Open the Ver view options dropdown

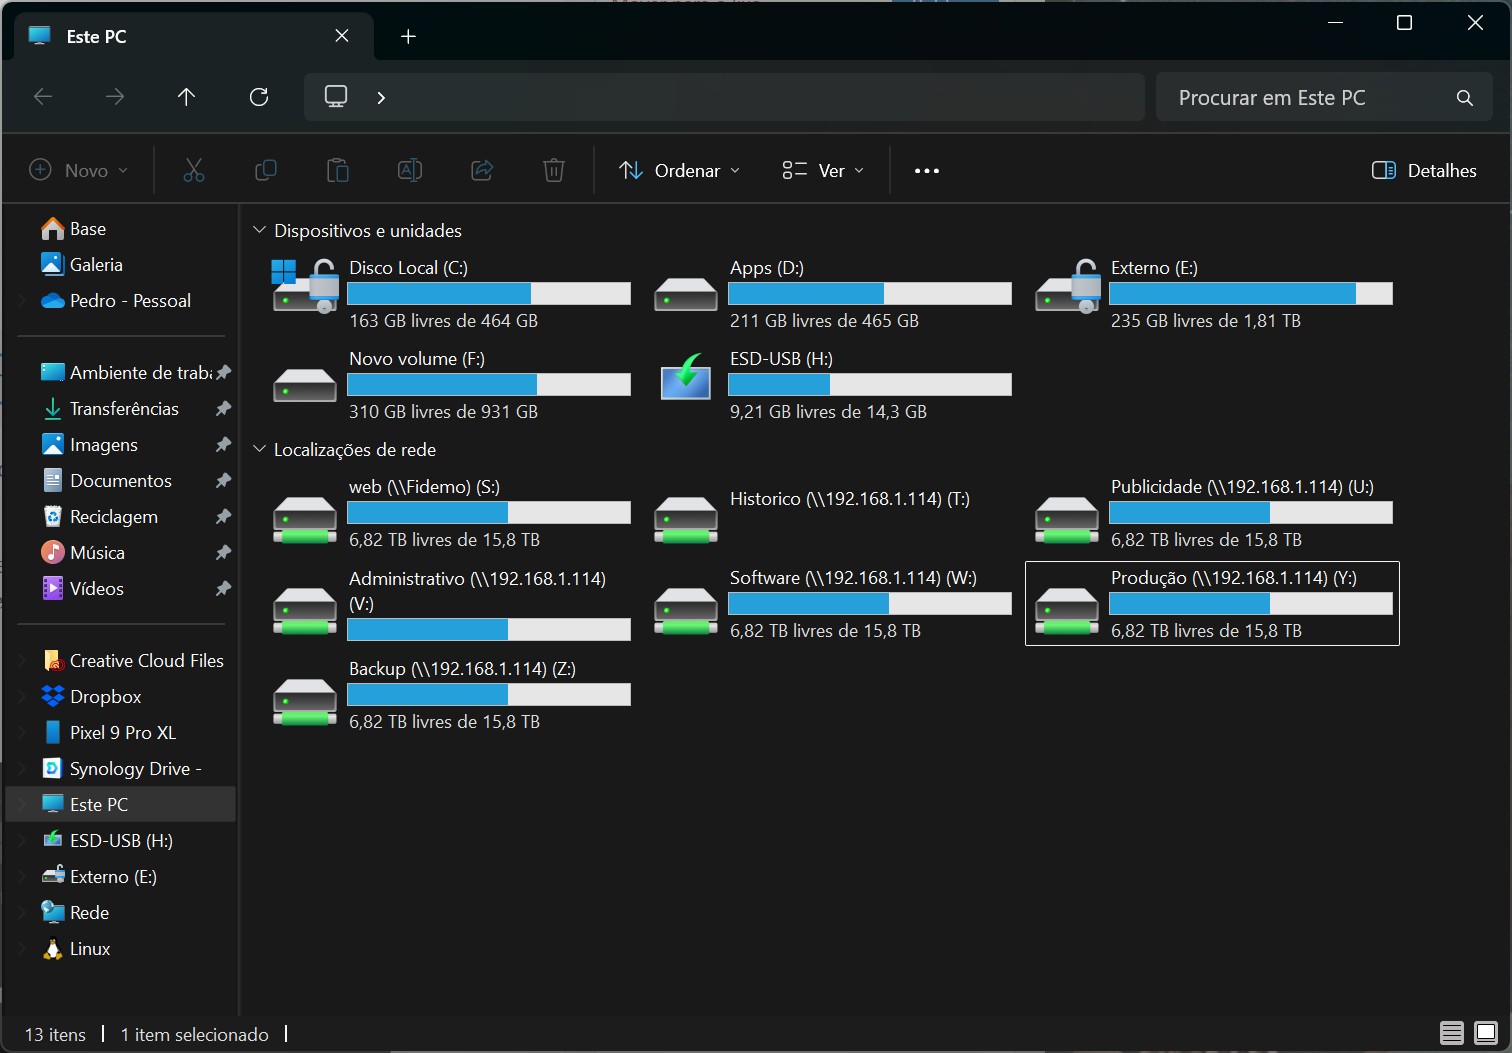click(x=823, y=171)
